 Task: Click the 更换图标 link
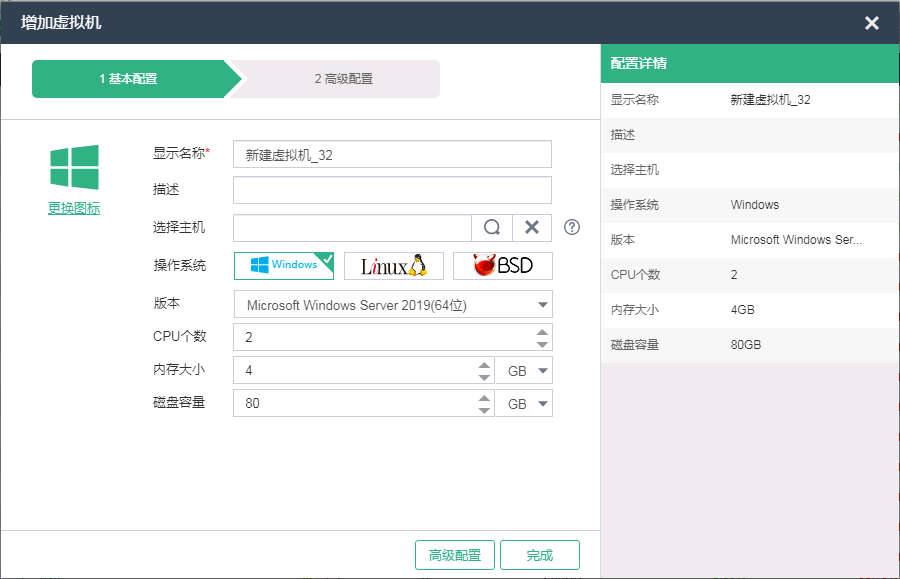[74, 209]
